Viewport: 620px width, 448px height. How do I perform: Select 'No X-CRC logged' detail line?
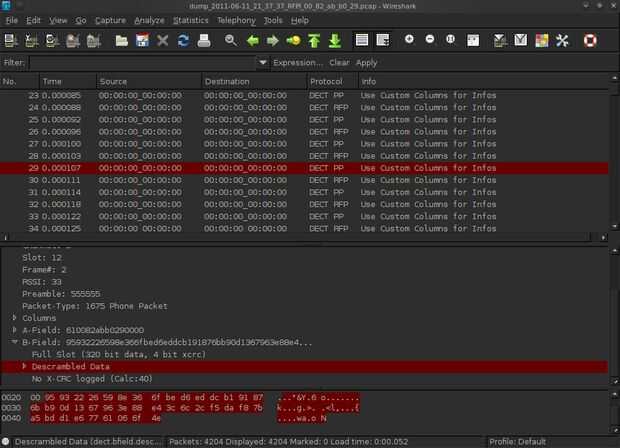click(92, 378)
